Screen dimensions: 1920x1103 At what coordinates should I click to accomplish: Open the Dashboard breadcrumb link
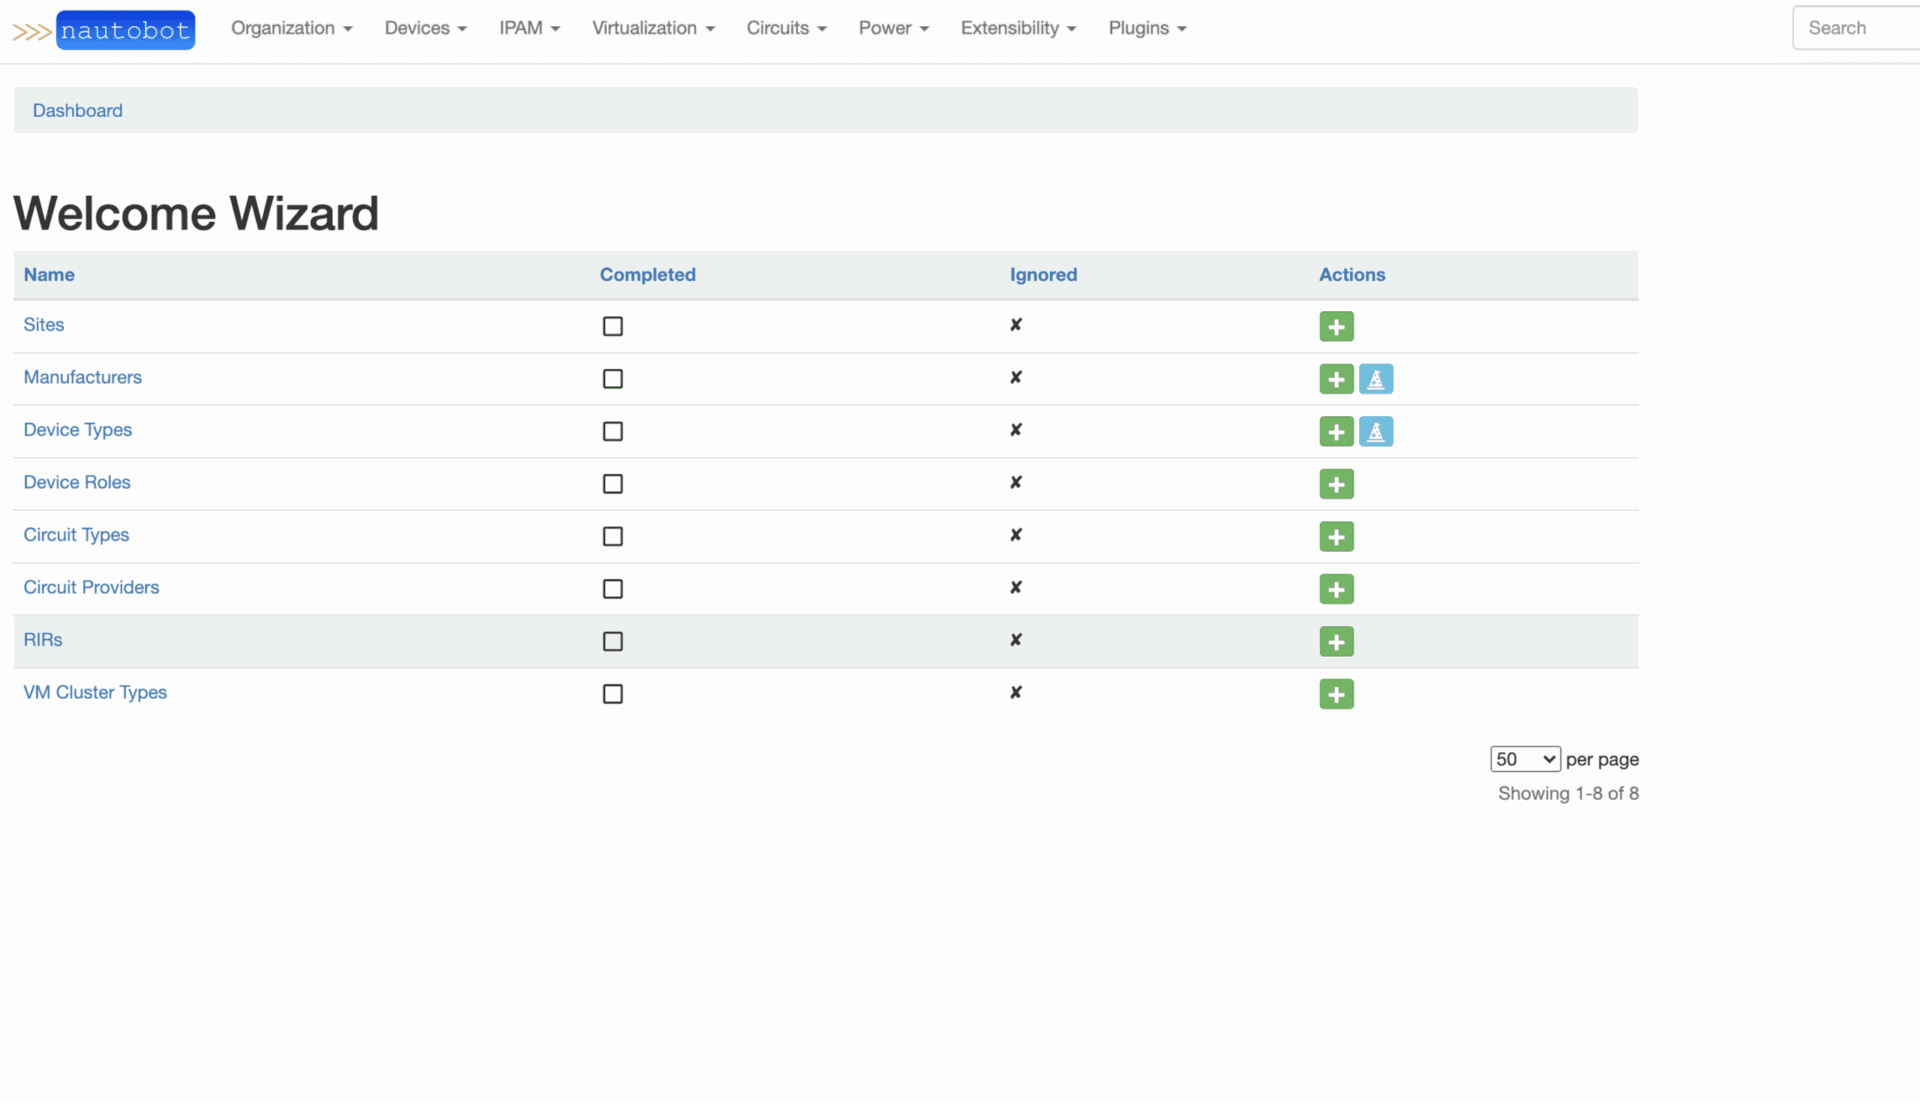click(78, 111)
